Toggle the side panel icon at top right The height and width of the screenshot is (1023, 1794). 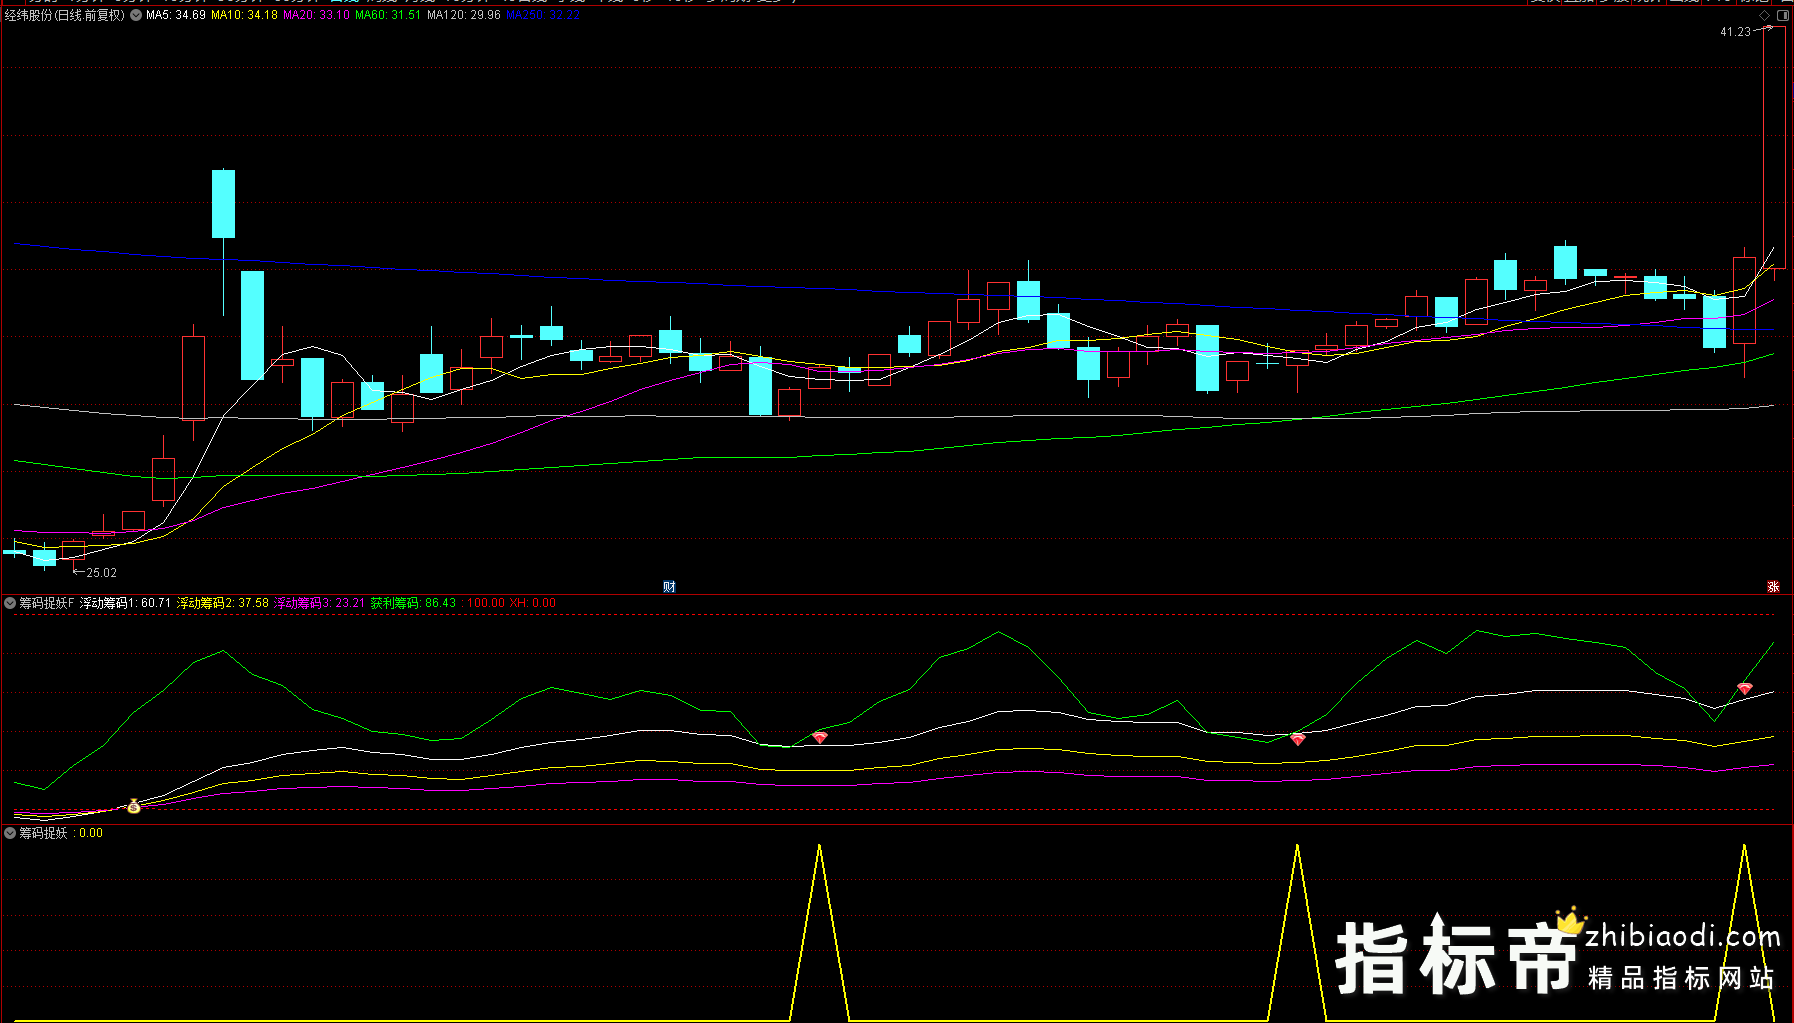[x=1782, y=15]
